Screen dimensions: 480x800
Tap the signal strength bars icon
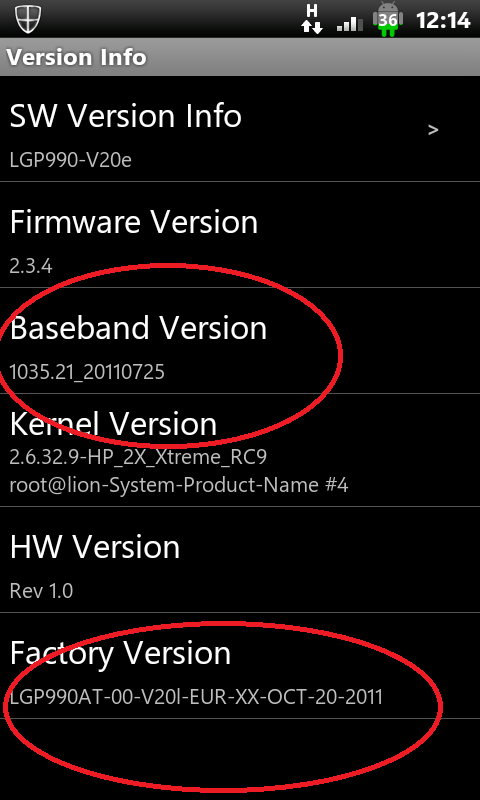350,23
